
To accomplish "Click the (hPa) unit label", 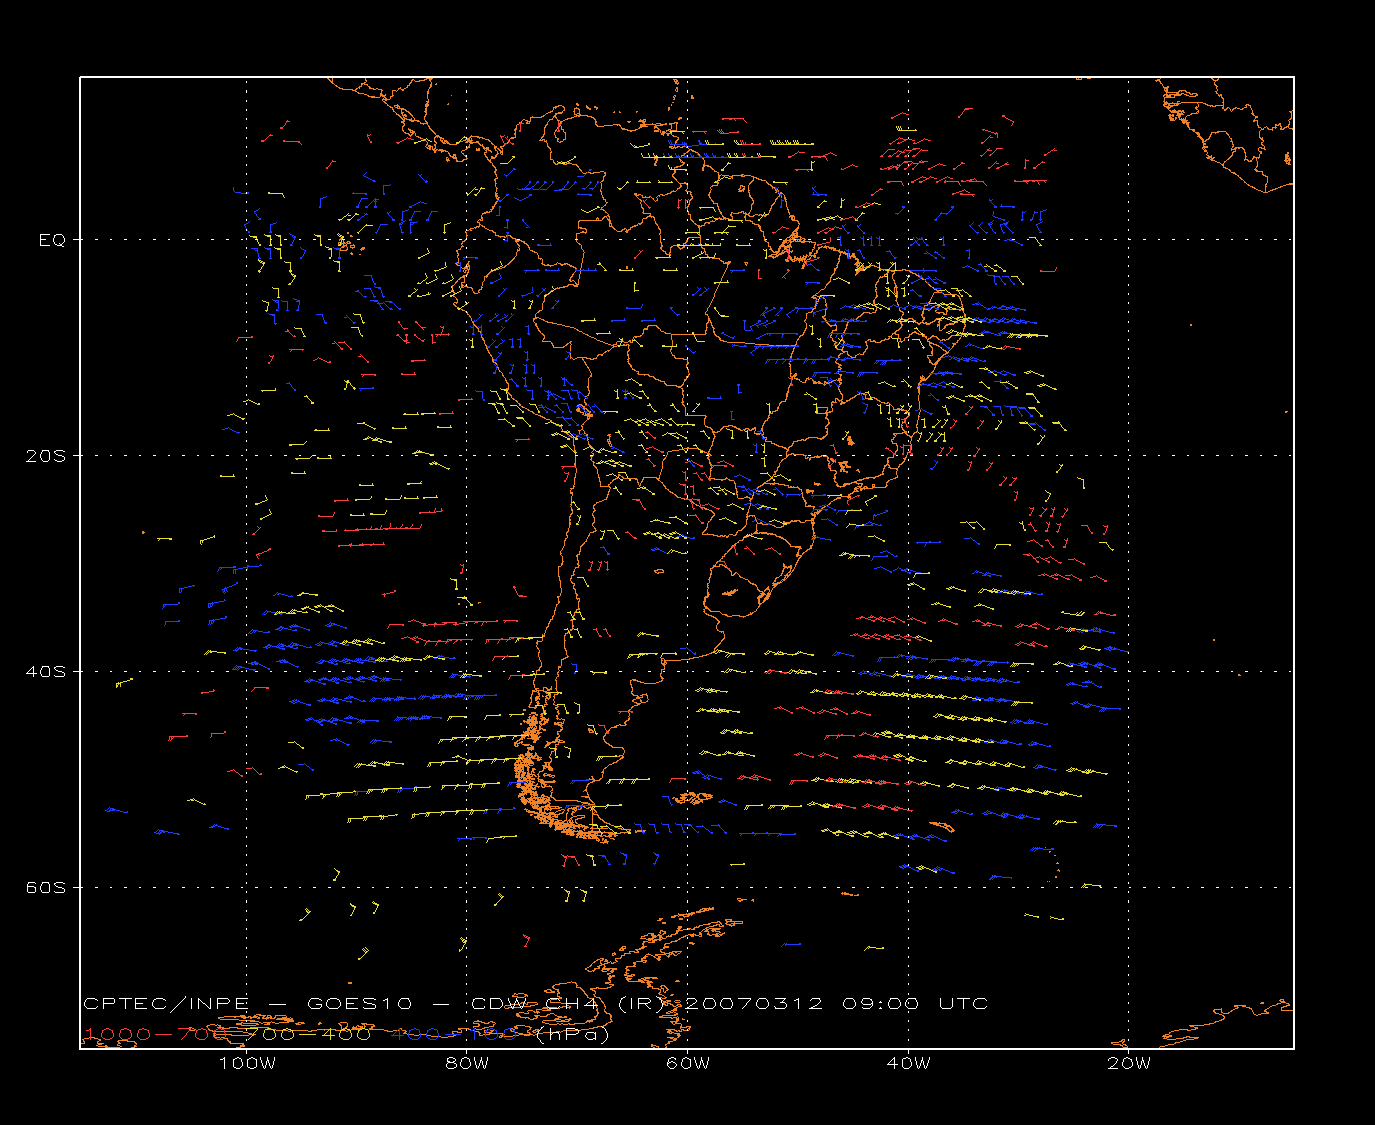I will [x=573, y=1034].
